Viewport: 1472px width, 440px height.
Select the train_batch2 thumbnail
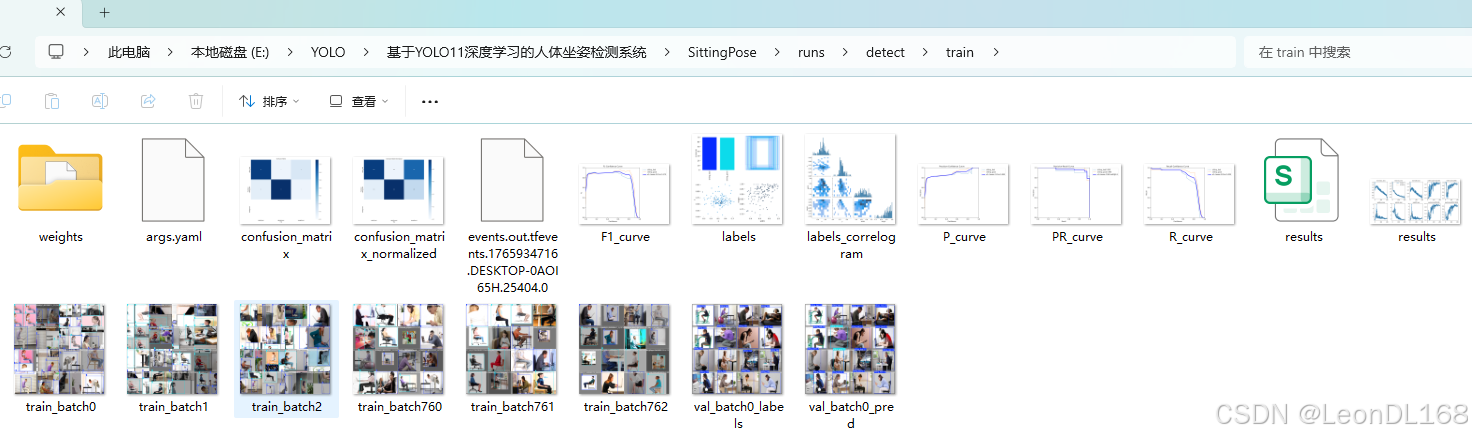[x=286, y=350]
